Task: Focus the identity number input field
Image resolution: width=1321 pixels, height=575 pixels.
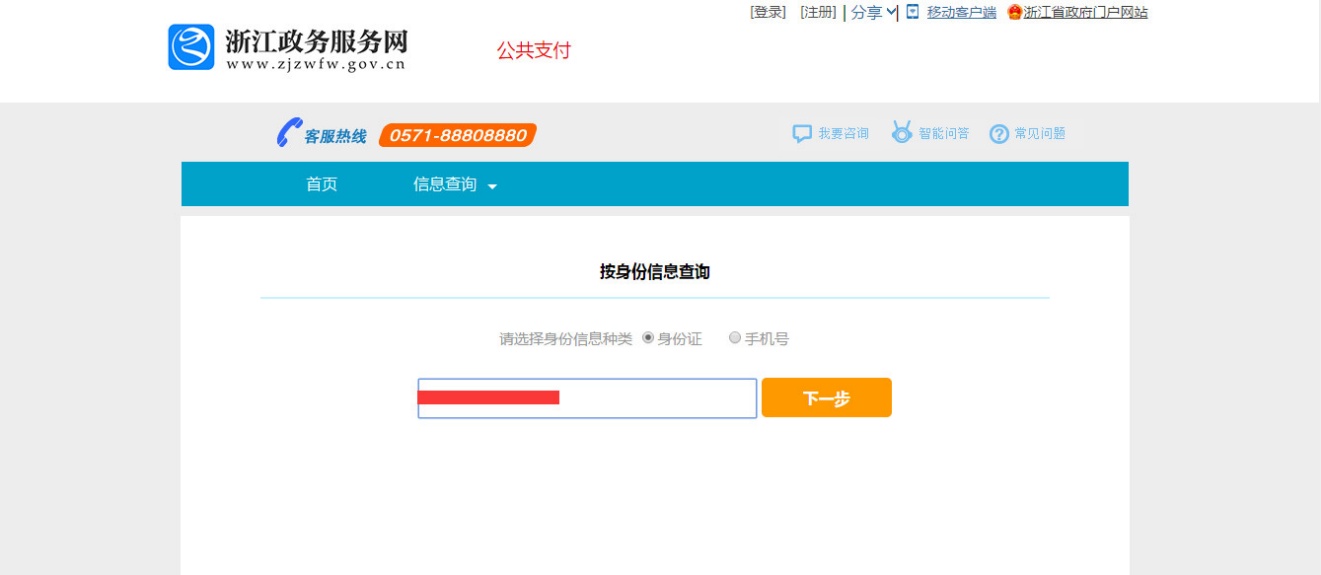Action: tap(587, 398)
